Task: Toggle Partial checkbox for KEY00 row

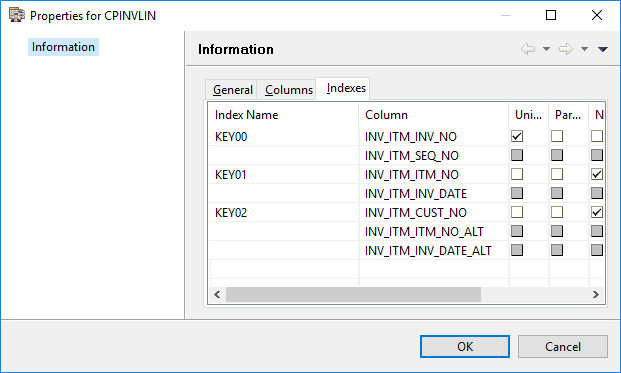Action: tap(557, 136)
